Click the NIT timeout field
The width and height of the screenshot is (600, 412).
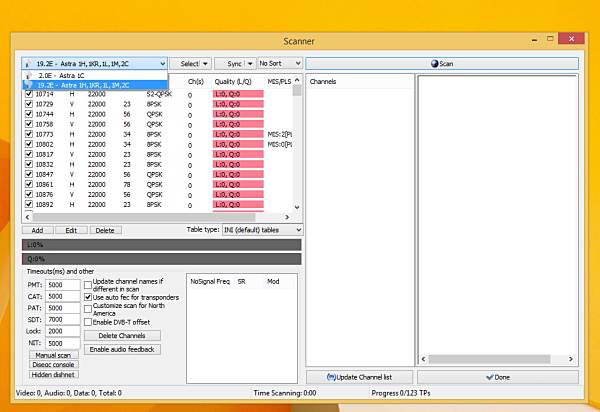click(63, 343)
